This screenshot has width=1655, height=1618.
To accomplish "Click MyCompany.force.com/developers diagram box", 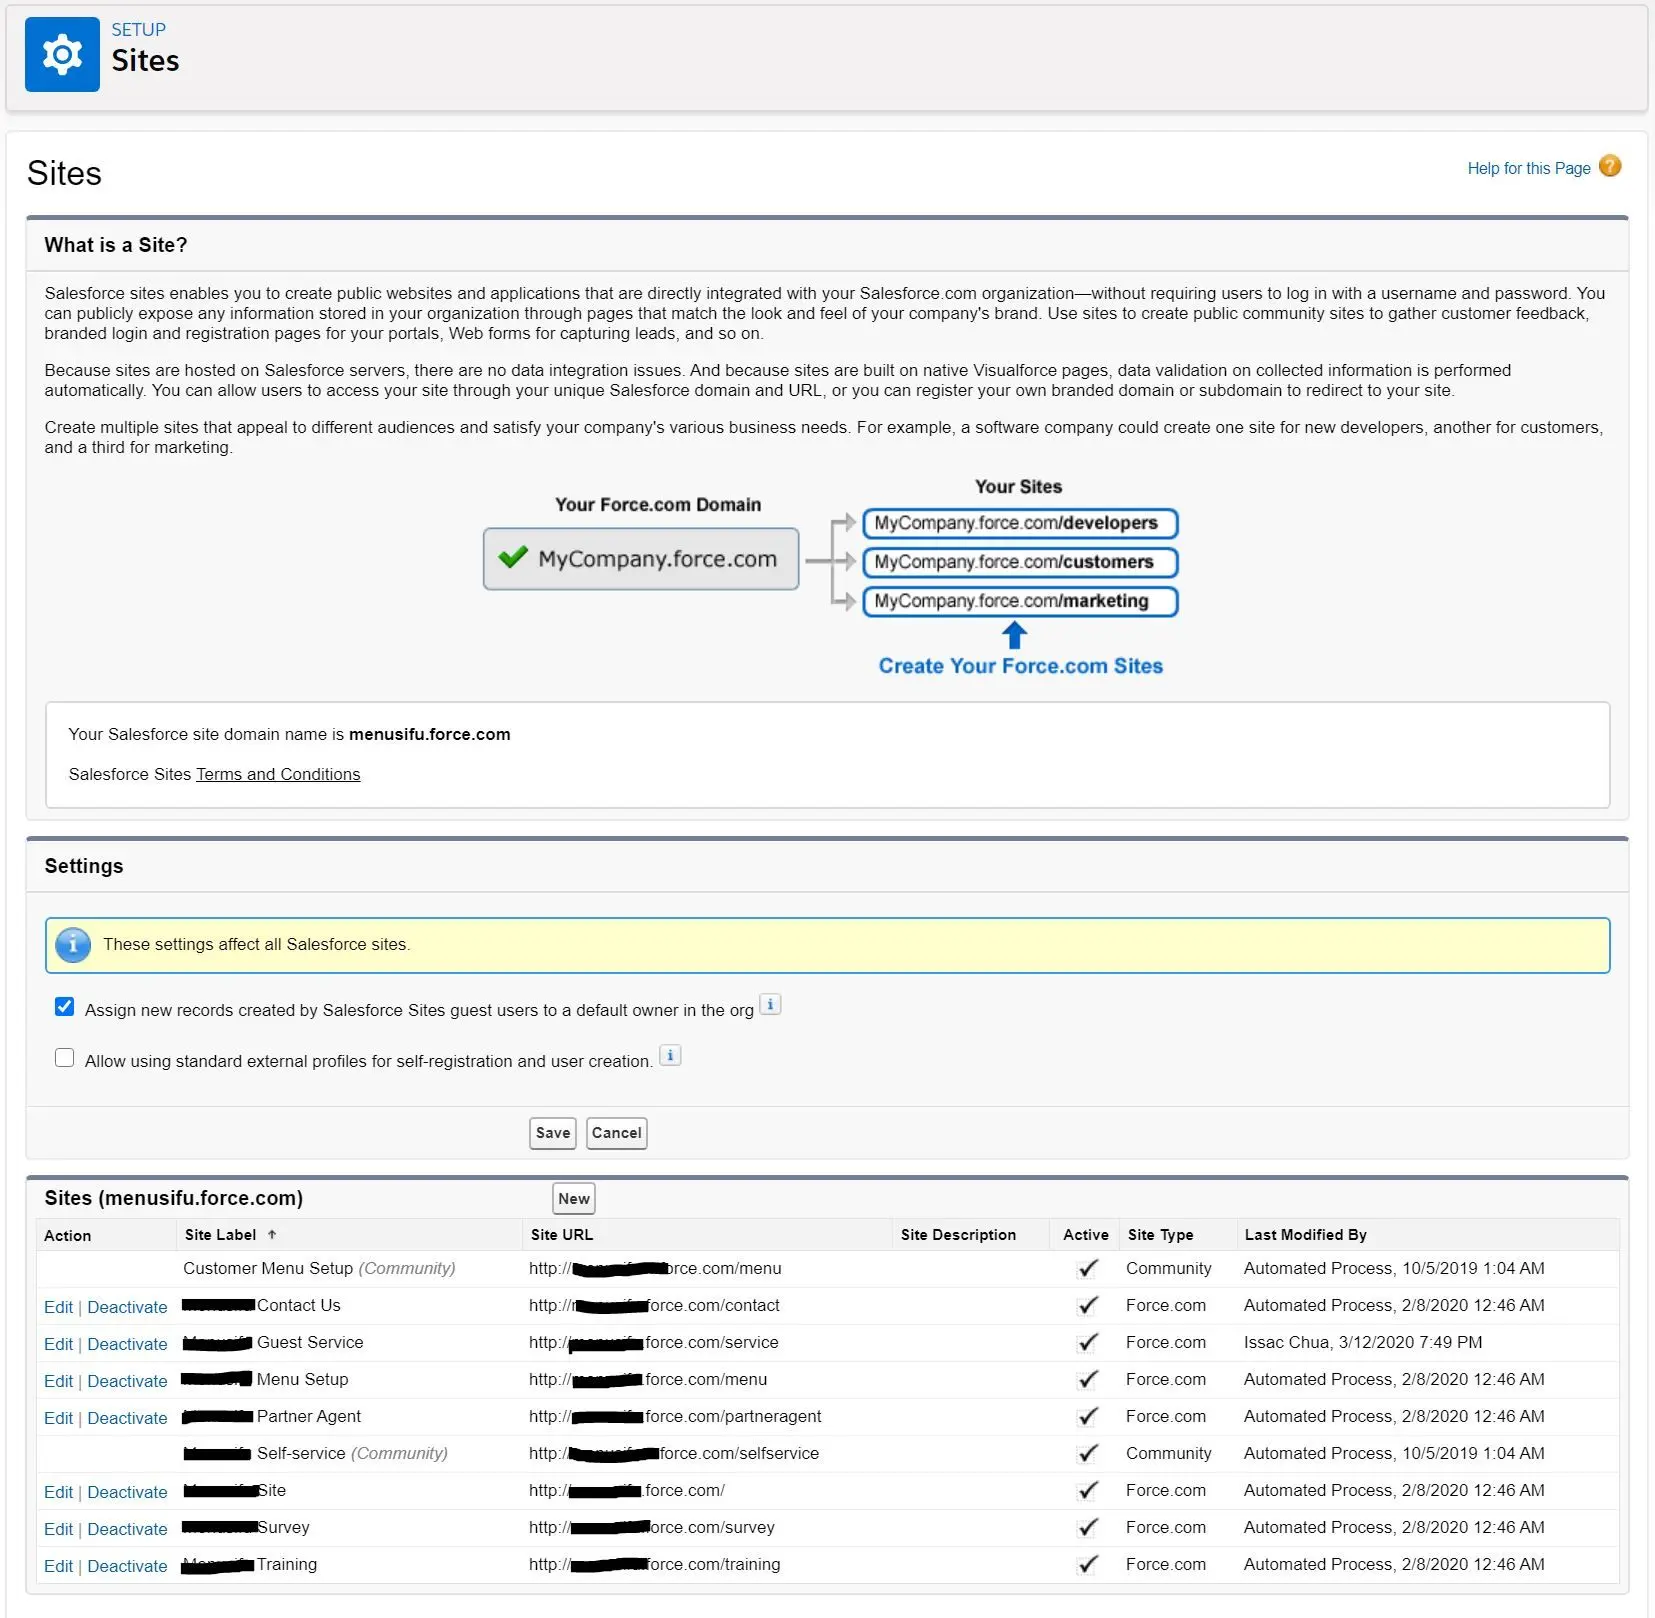I will point(1020,523).
